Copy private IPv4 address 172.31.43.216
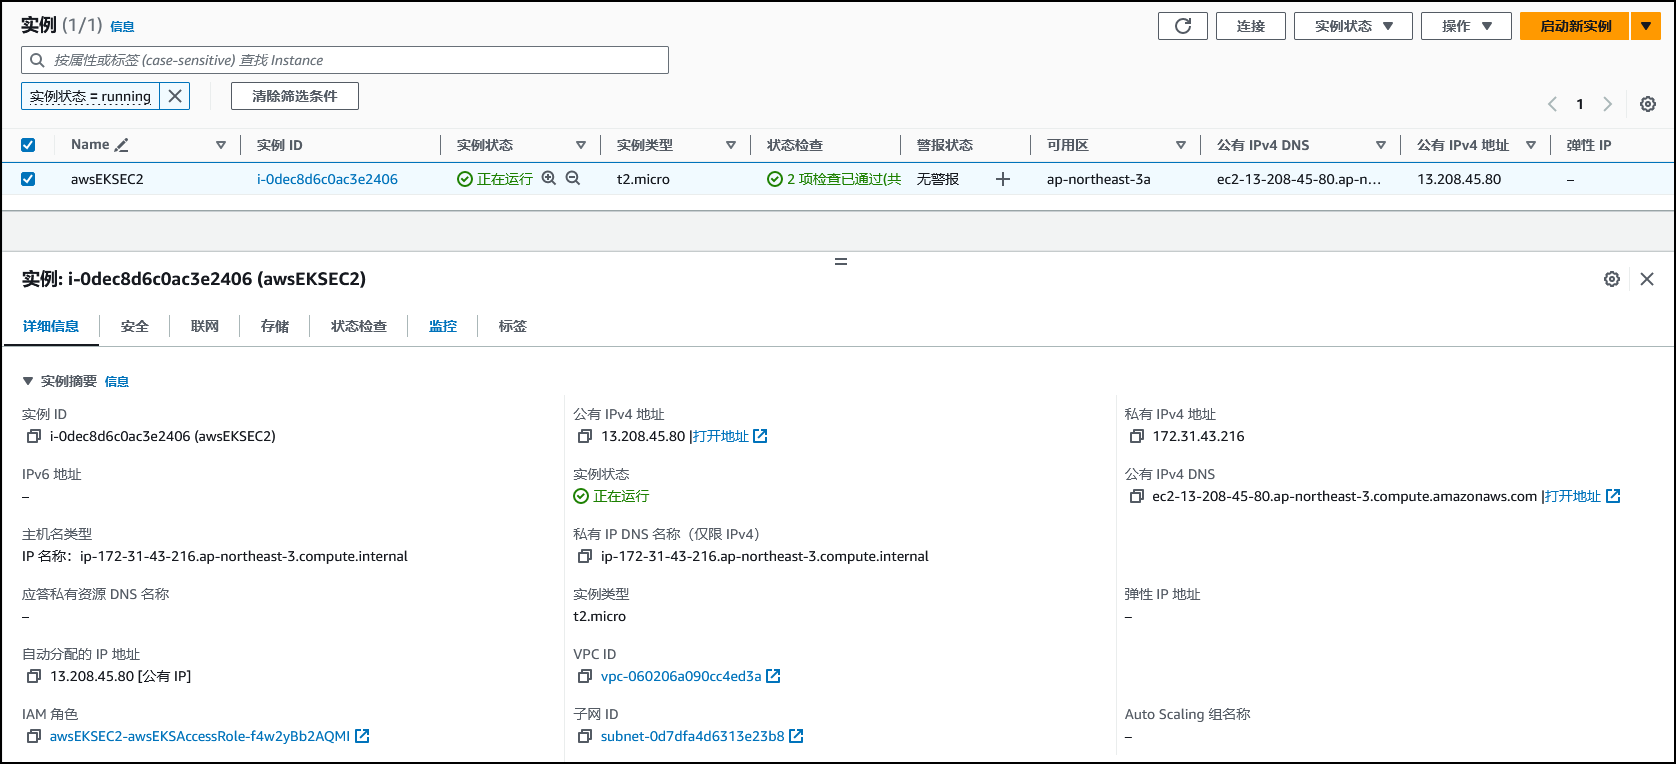The image size is (1676, 764). [1137, 436]
